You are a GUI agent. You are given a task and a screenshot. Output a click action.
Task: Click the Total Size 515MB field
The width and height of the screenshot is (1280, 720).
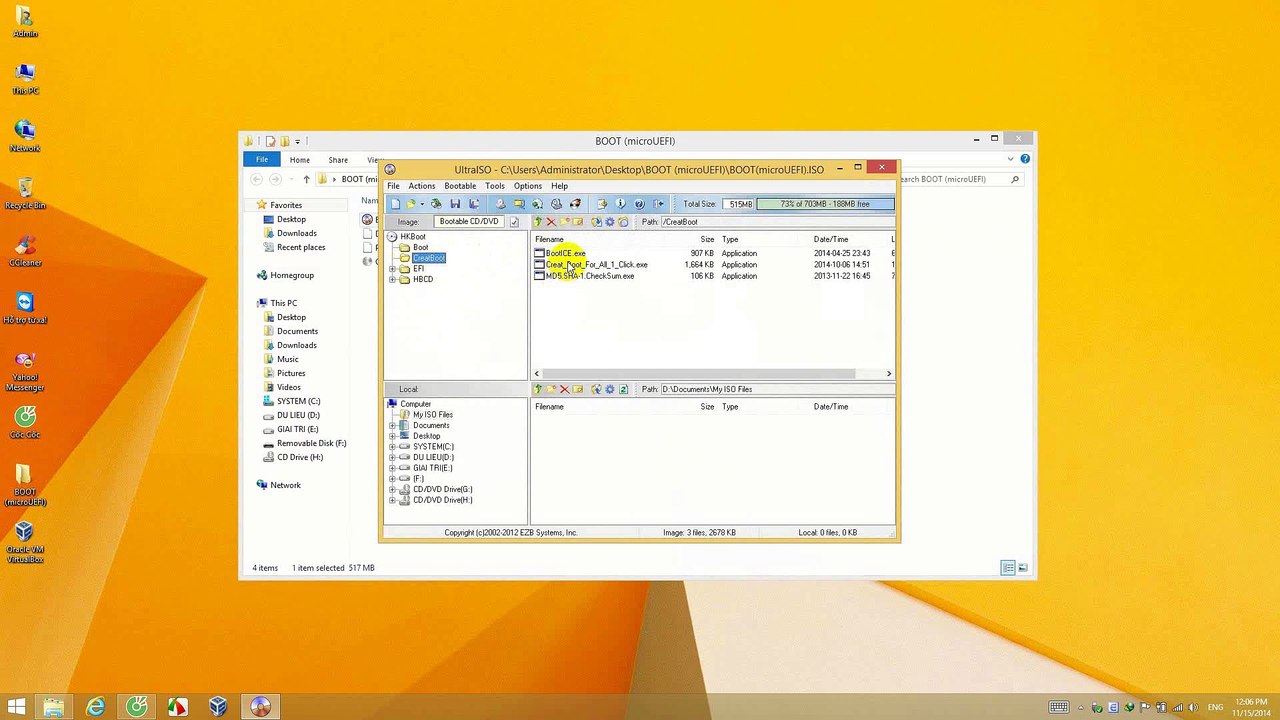[739, 204]
